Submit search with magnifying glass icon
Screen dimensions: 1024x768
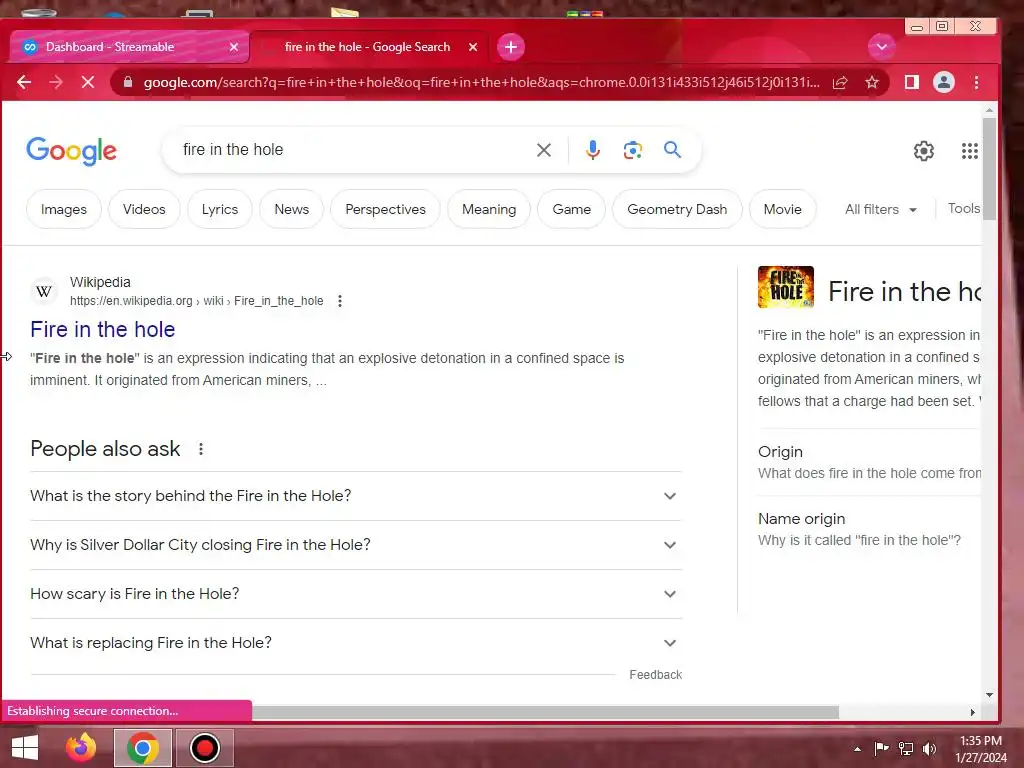pos(672,150)
